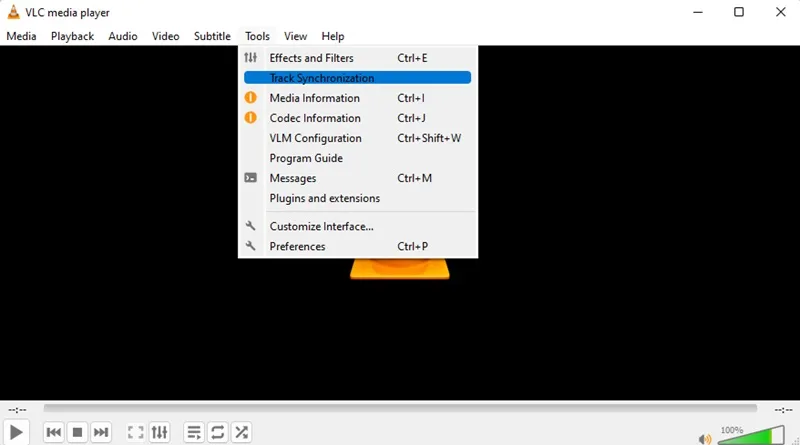800x445 pixels.
Task: Open VLM Configuration menu entry
Action: click(357, 138)
